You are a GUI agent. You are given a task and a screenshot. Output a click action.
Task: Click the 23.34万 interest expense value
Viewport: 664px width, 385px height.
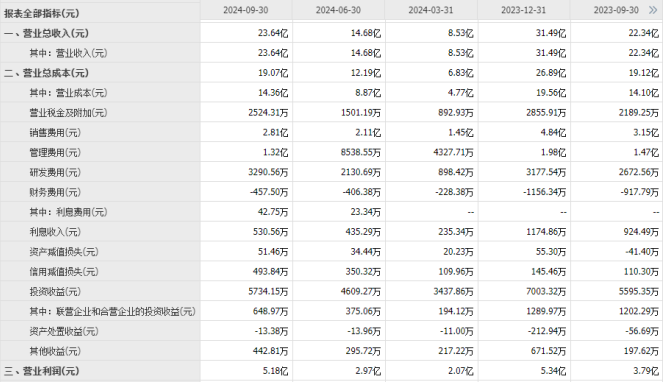point(365,212)
